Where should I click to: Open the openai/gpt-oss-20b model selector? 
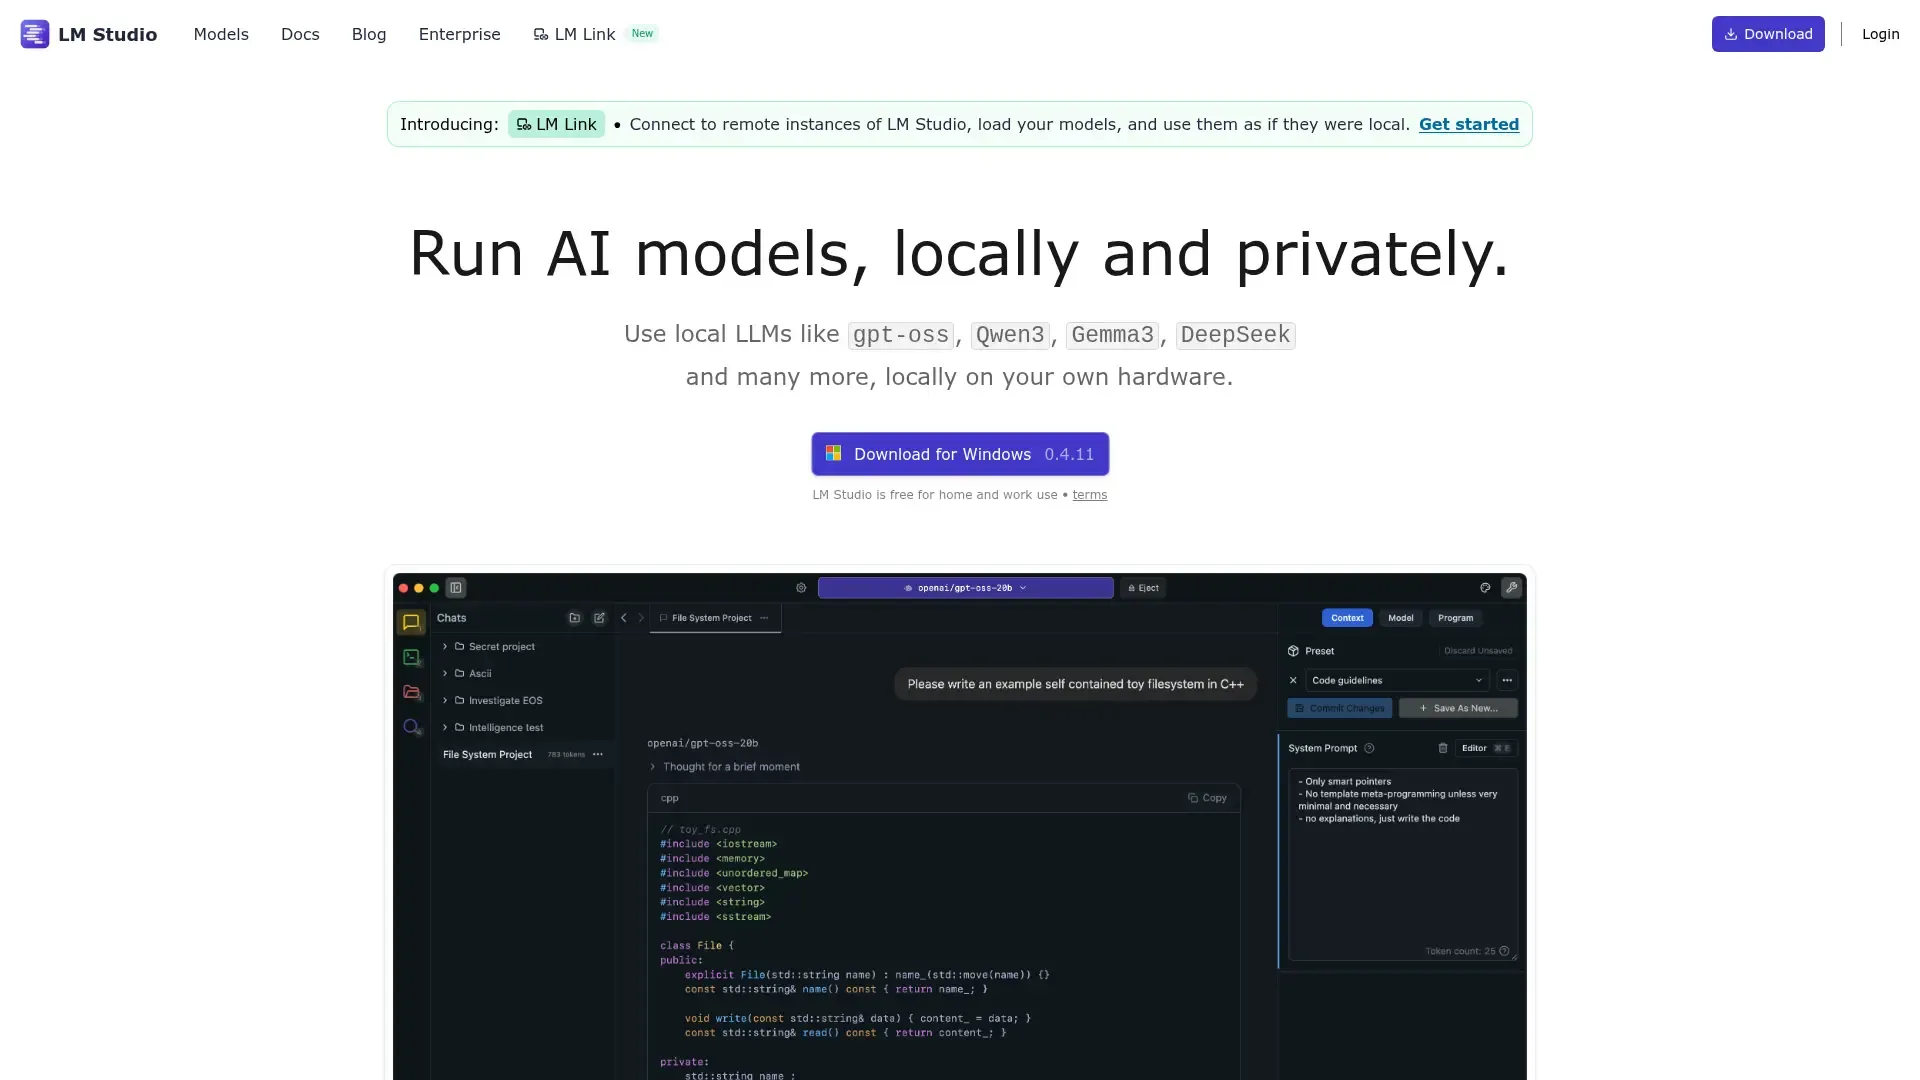click(x=965, y=588)
